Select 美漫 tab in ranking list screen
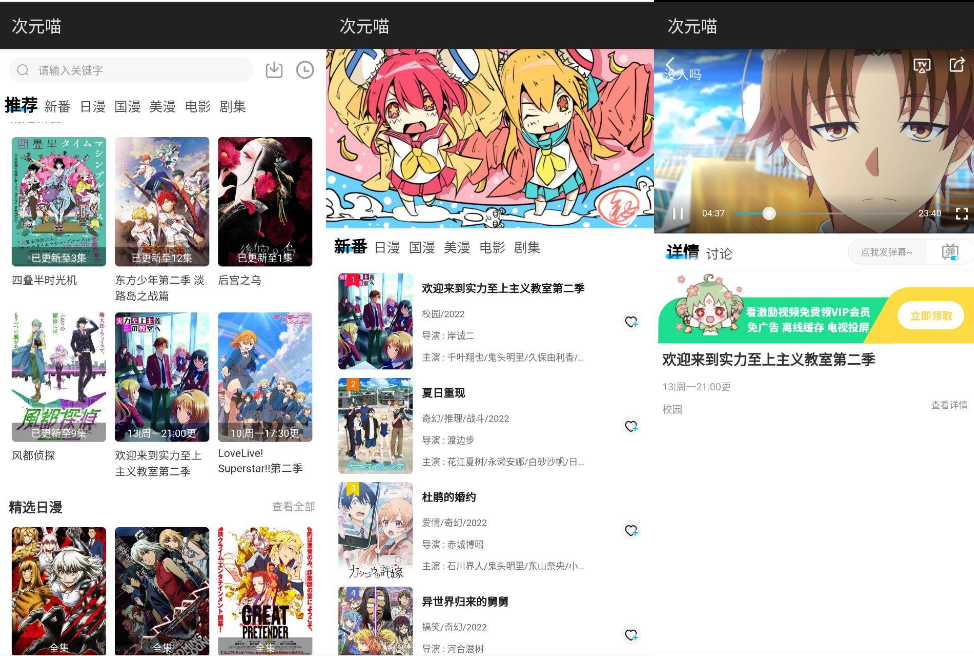The height and width of the screenshot is (656, 974). point(457,248)
